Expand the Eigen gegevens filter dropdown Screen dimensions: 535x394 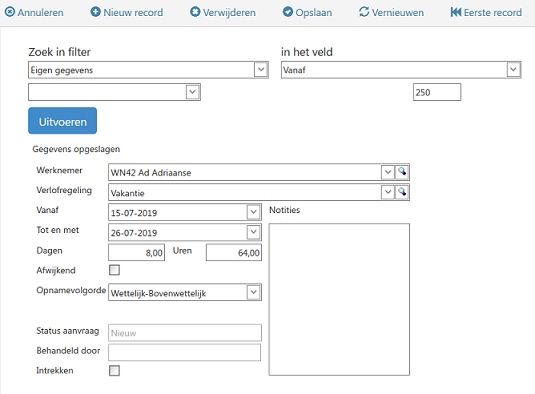pos(261,70)
